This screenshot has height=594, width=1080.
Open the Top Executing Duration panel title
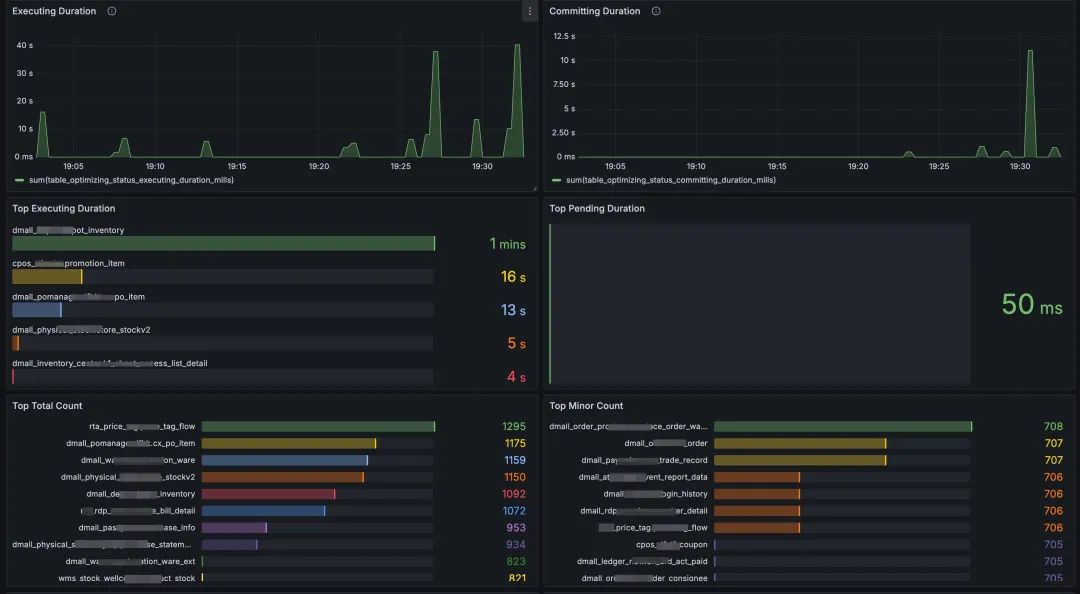point(63,208)
